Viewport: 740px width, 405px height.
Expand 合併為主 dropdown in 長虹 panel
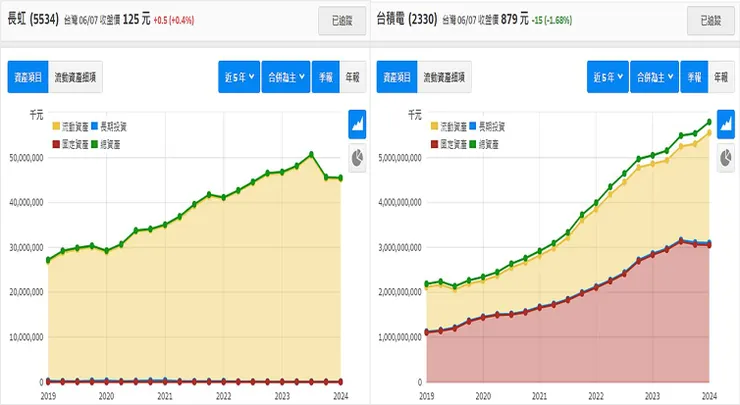pos(286,77)
